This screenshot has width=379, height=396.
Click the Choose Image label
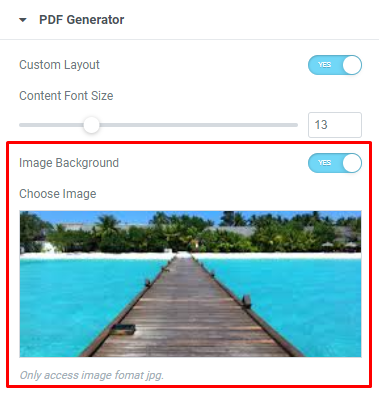click(x=58, y=194)
